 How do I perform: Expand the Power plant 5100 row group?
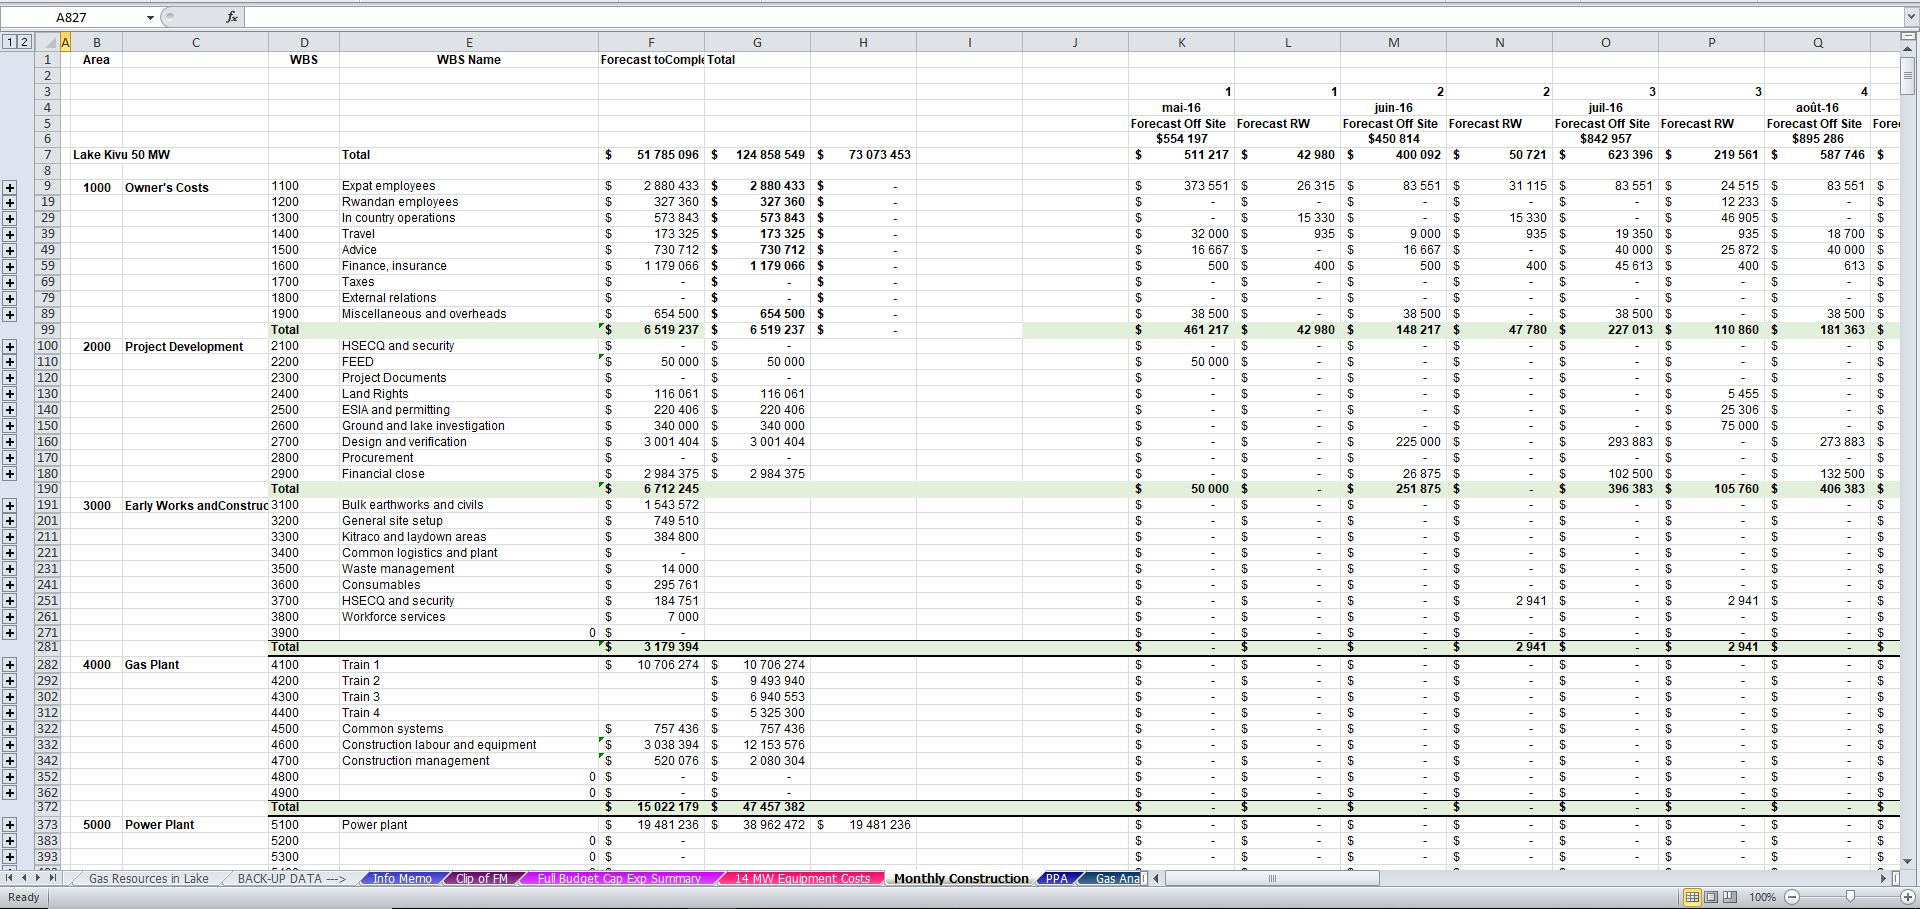[10, 824]
